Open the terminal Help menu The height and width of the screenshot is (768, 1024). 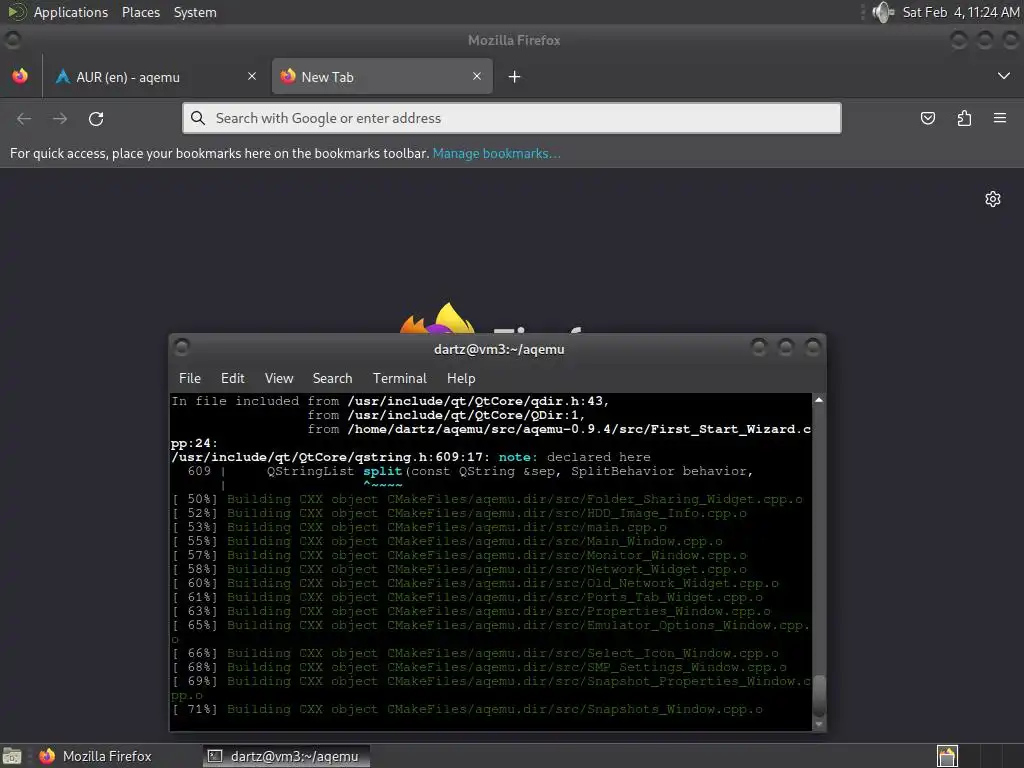coord(461,378)
